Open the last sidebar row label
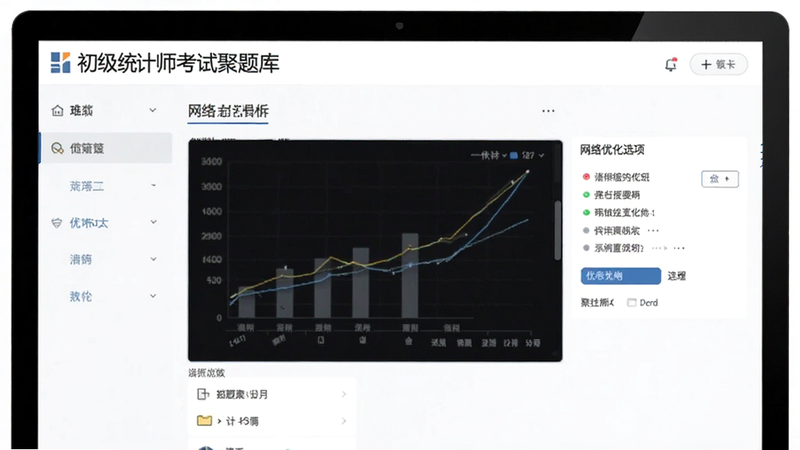Screen dimensions: 800x450 click(81, 296)
